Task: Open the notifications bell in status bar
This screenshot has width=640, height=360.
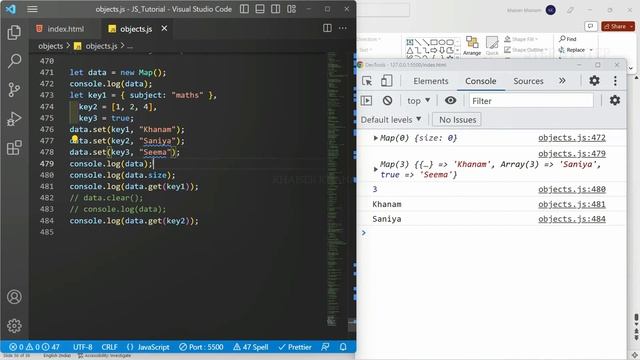Action: tap(343, 347)
